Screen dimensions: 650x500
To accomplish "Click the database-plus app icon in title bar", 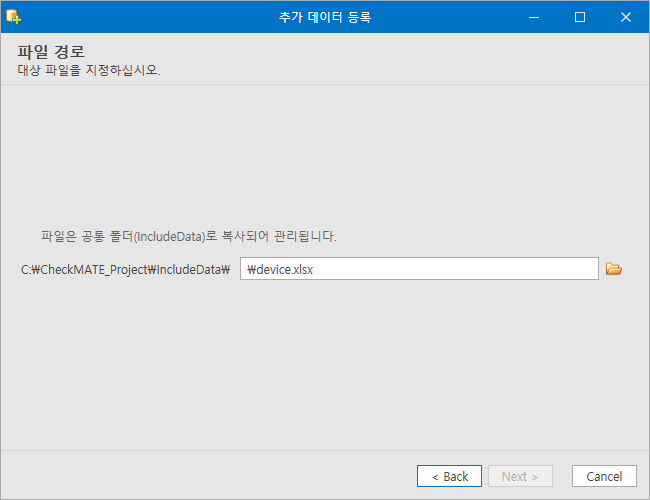I will click(14, 17).
